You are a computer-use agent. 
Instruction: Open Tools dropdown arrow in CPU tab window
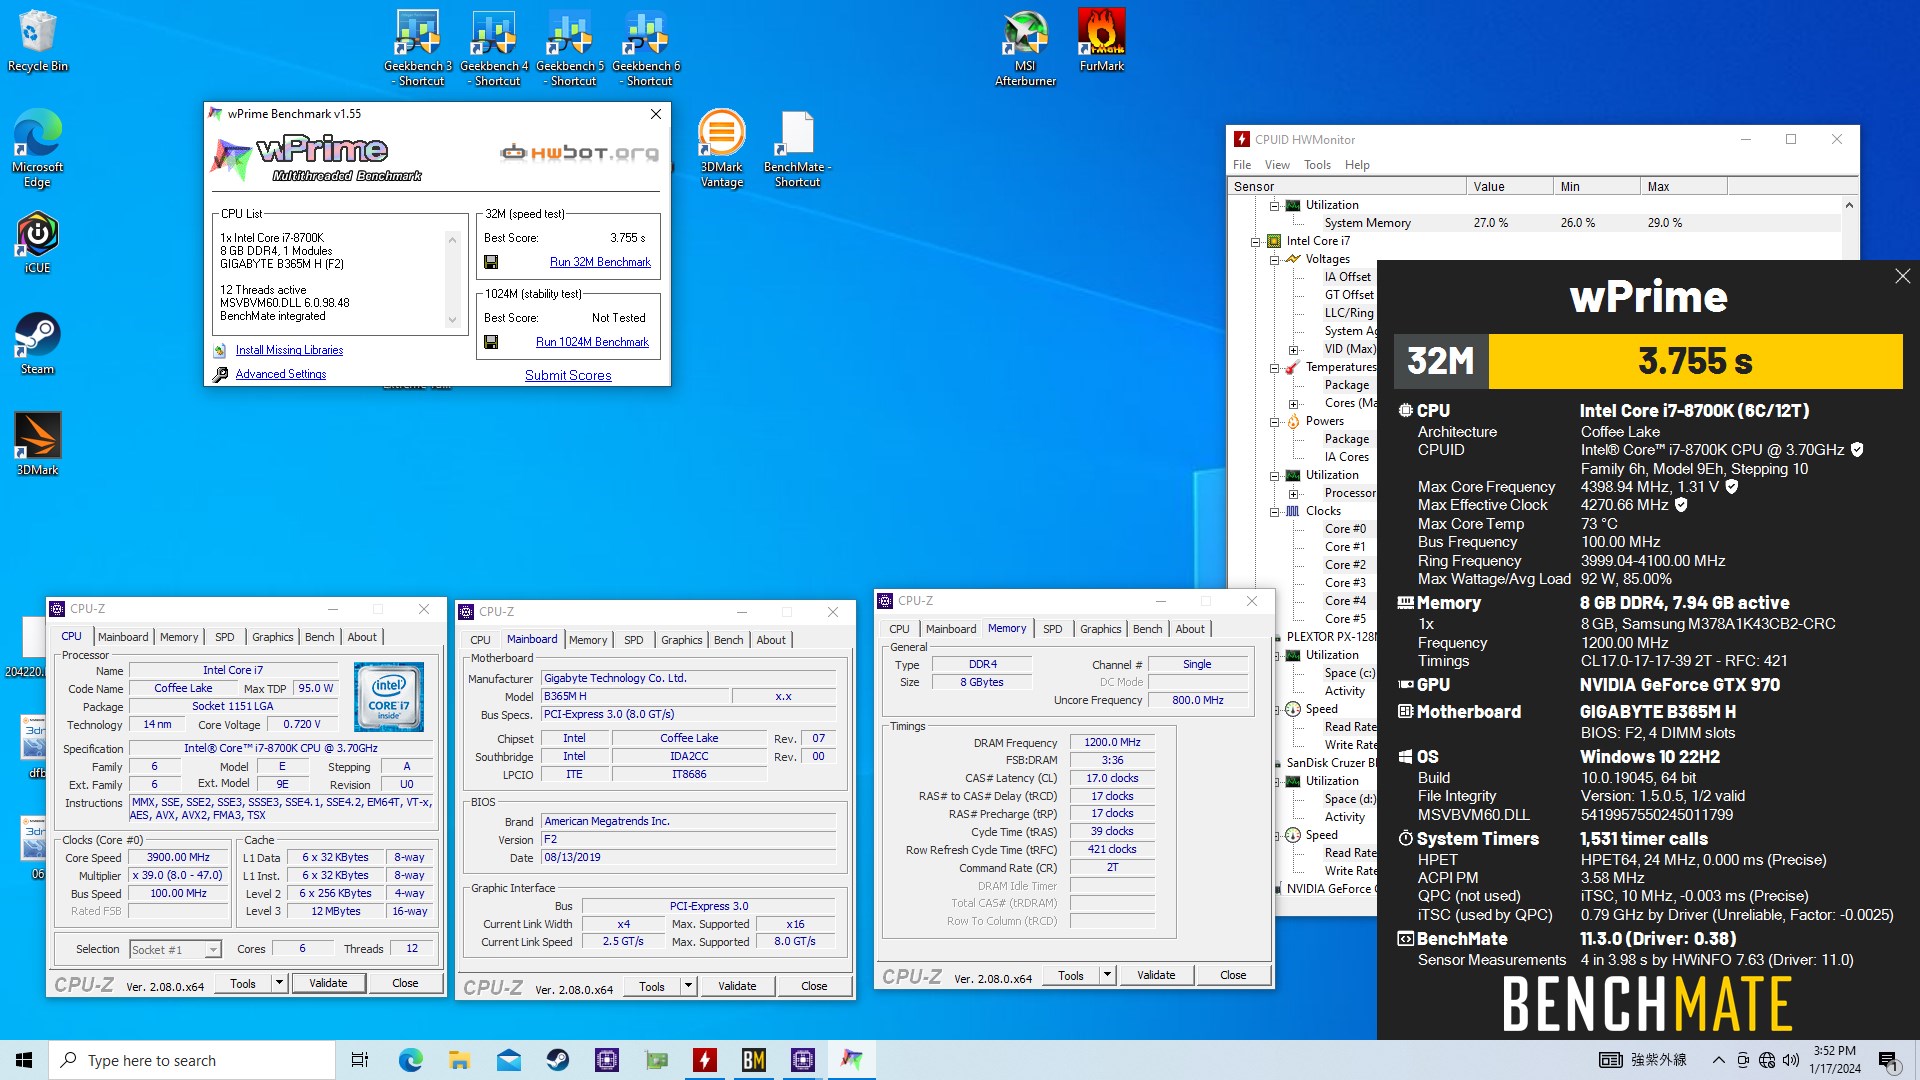pos(279,983)
